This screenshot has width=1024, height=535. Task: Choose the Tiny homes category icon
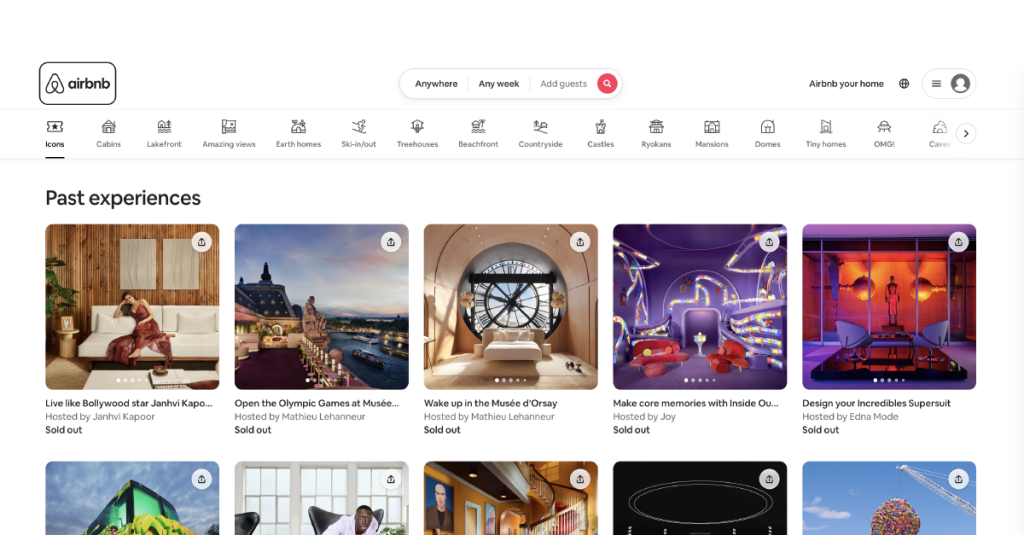click(825, 126)
